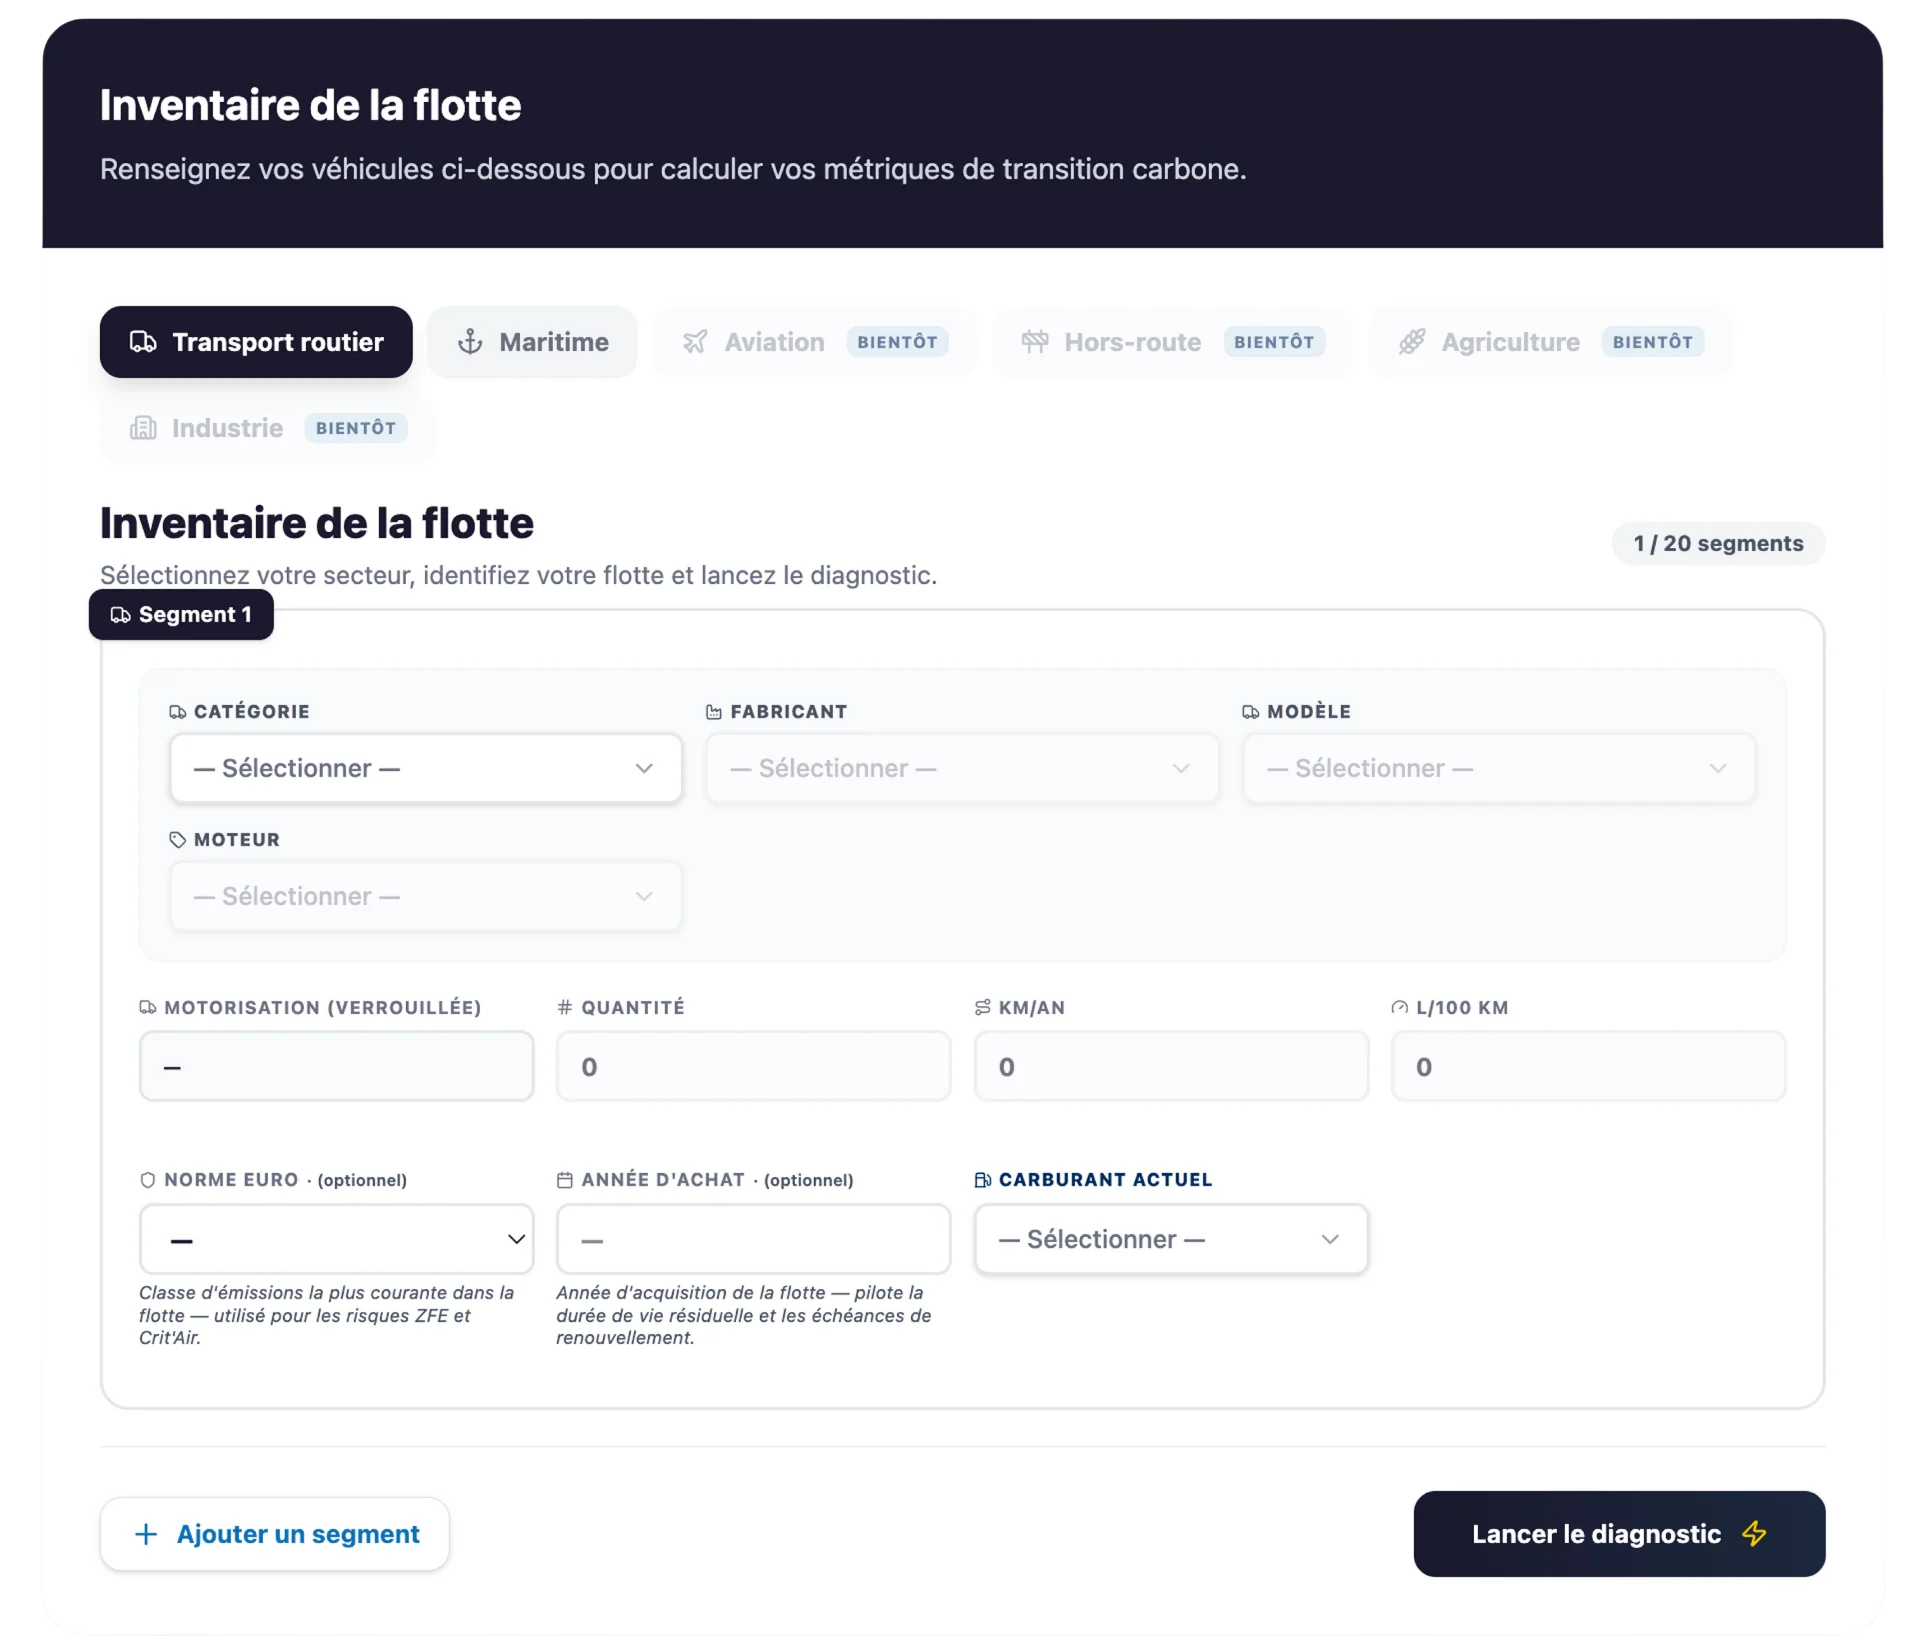Screen dimensions: 1906x1652
Task: Click Lancer le diagnostic button
Action: 1619,1534
